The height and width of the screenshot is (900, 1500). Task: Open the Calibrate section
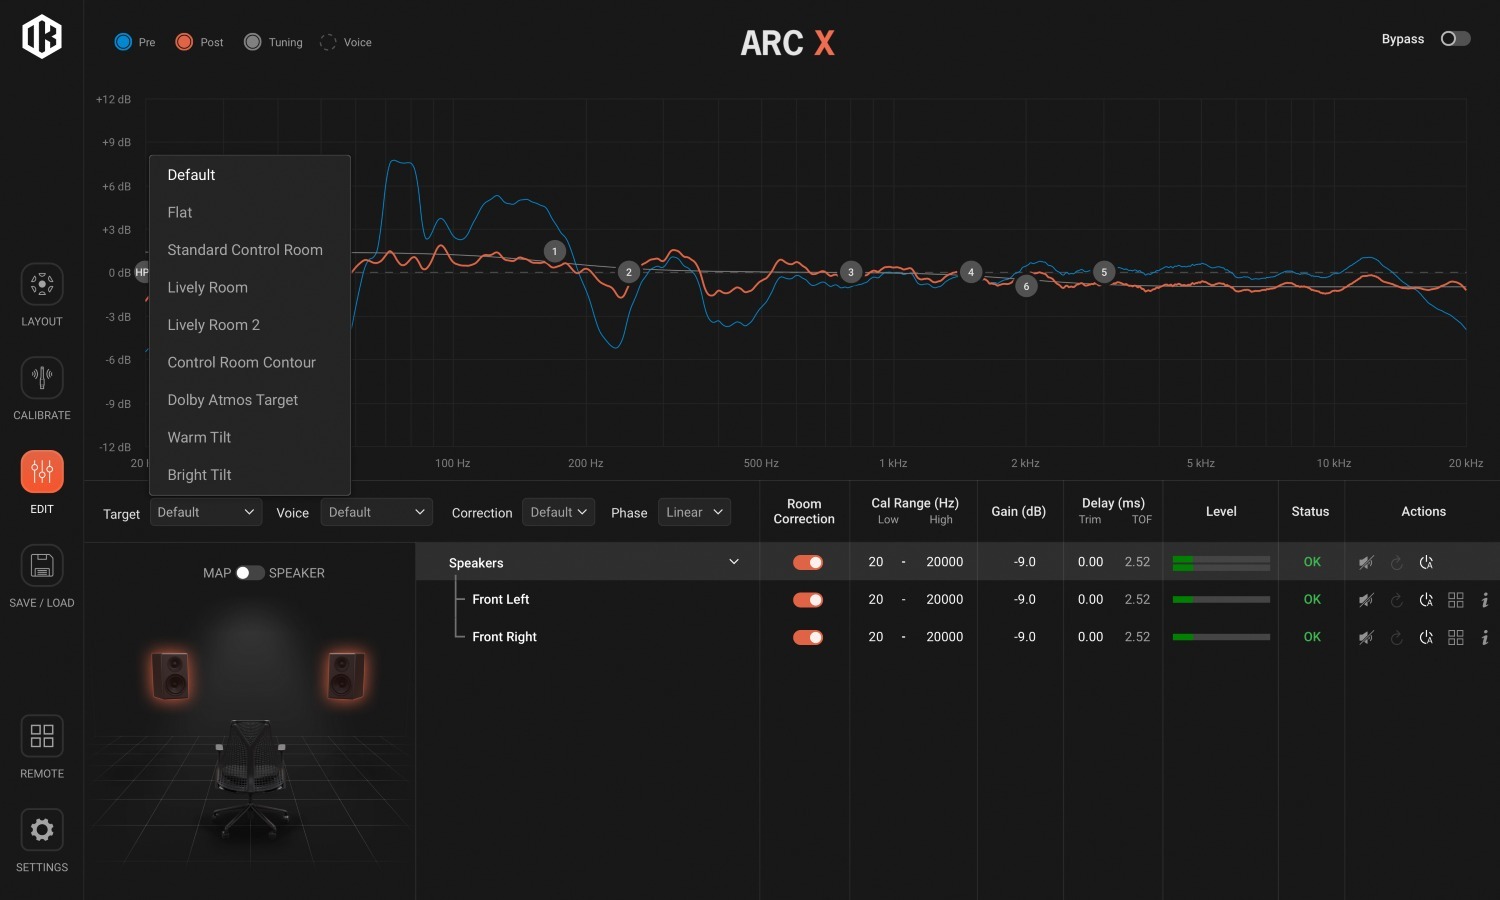click(x=42, y=379)
